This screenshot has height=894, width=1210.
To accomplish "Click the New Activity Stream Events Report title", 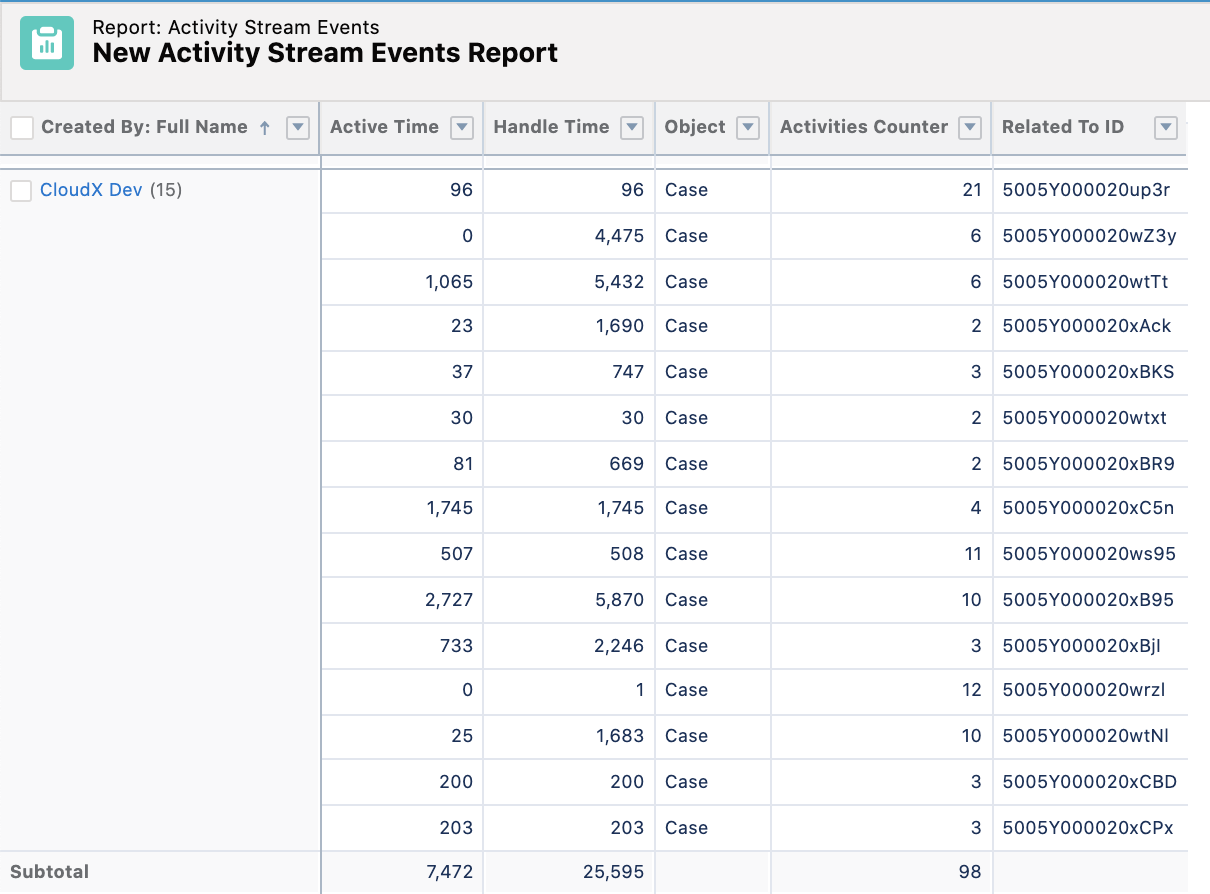I will point(325,53).
